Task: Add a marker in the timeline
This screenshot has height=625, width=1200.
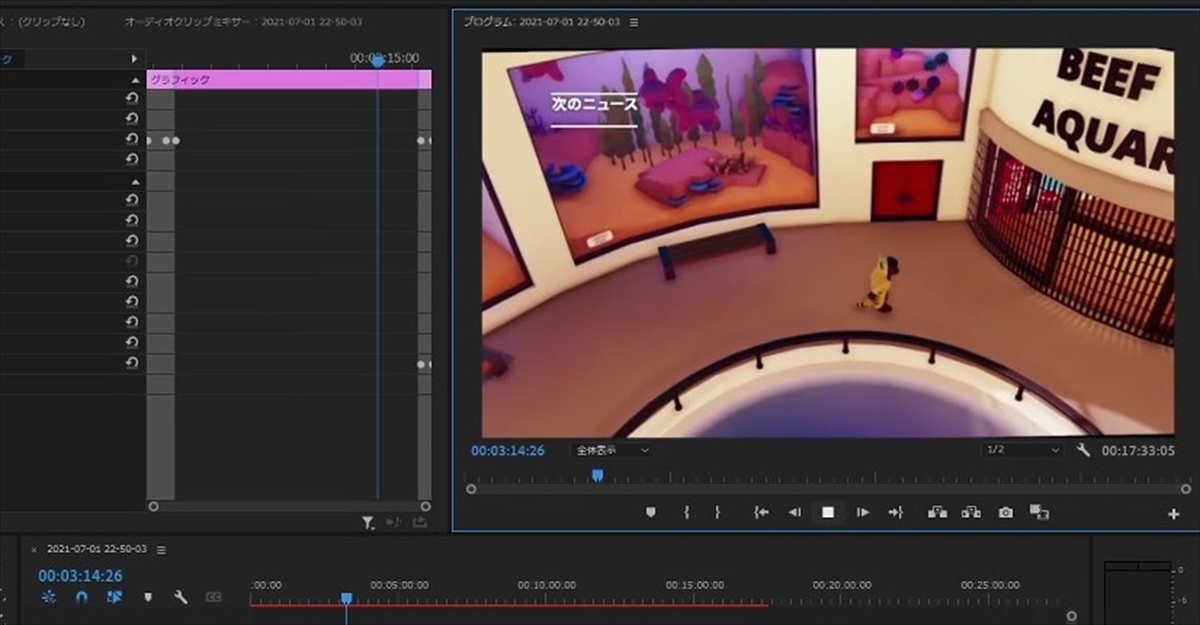Action: coord(148,597)
